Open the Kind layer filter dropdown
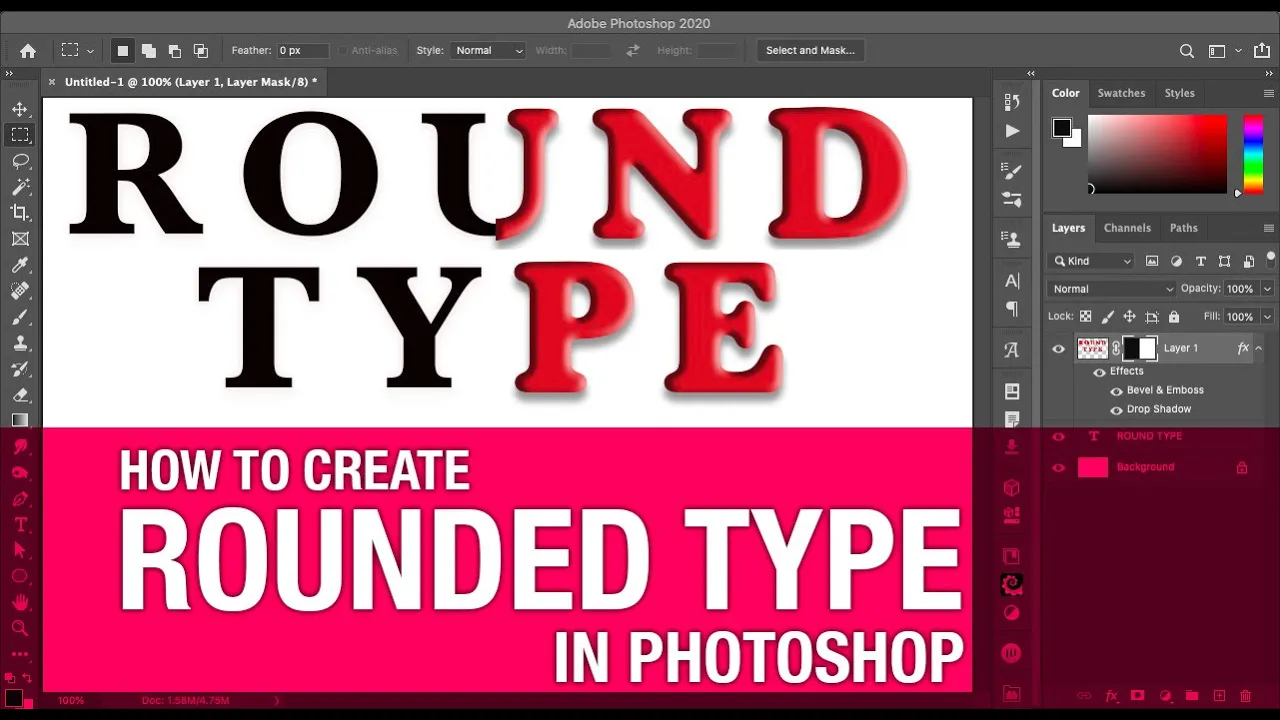Viewport: 1280px width, 720px height. click(1091, 261)
